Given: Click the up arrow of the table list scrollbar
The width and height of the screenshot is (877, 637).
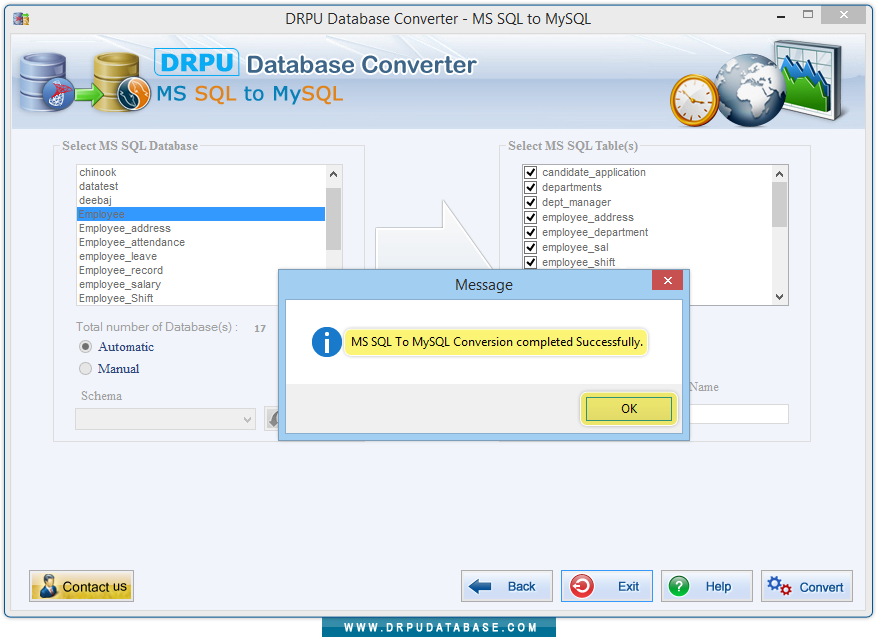Looking at the screenshot, I should [779, 174].
